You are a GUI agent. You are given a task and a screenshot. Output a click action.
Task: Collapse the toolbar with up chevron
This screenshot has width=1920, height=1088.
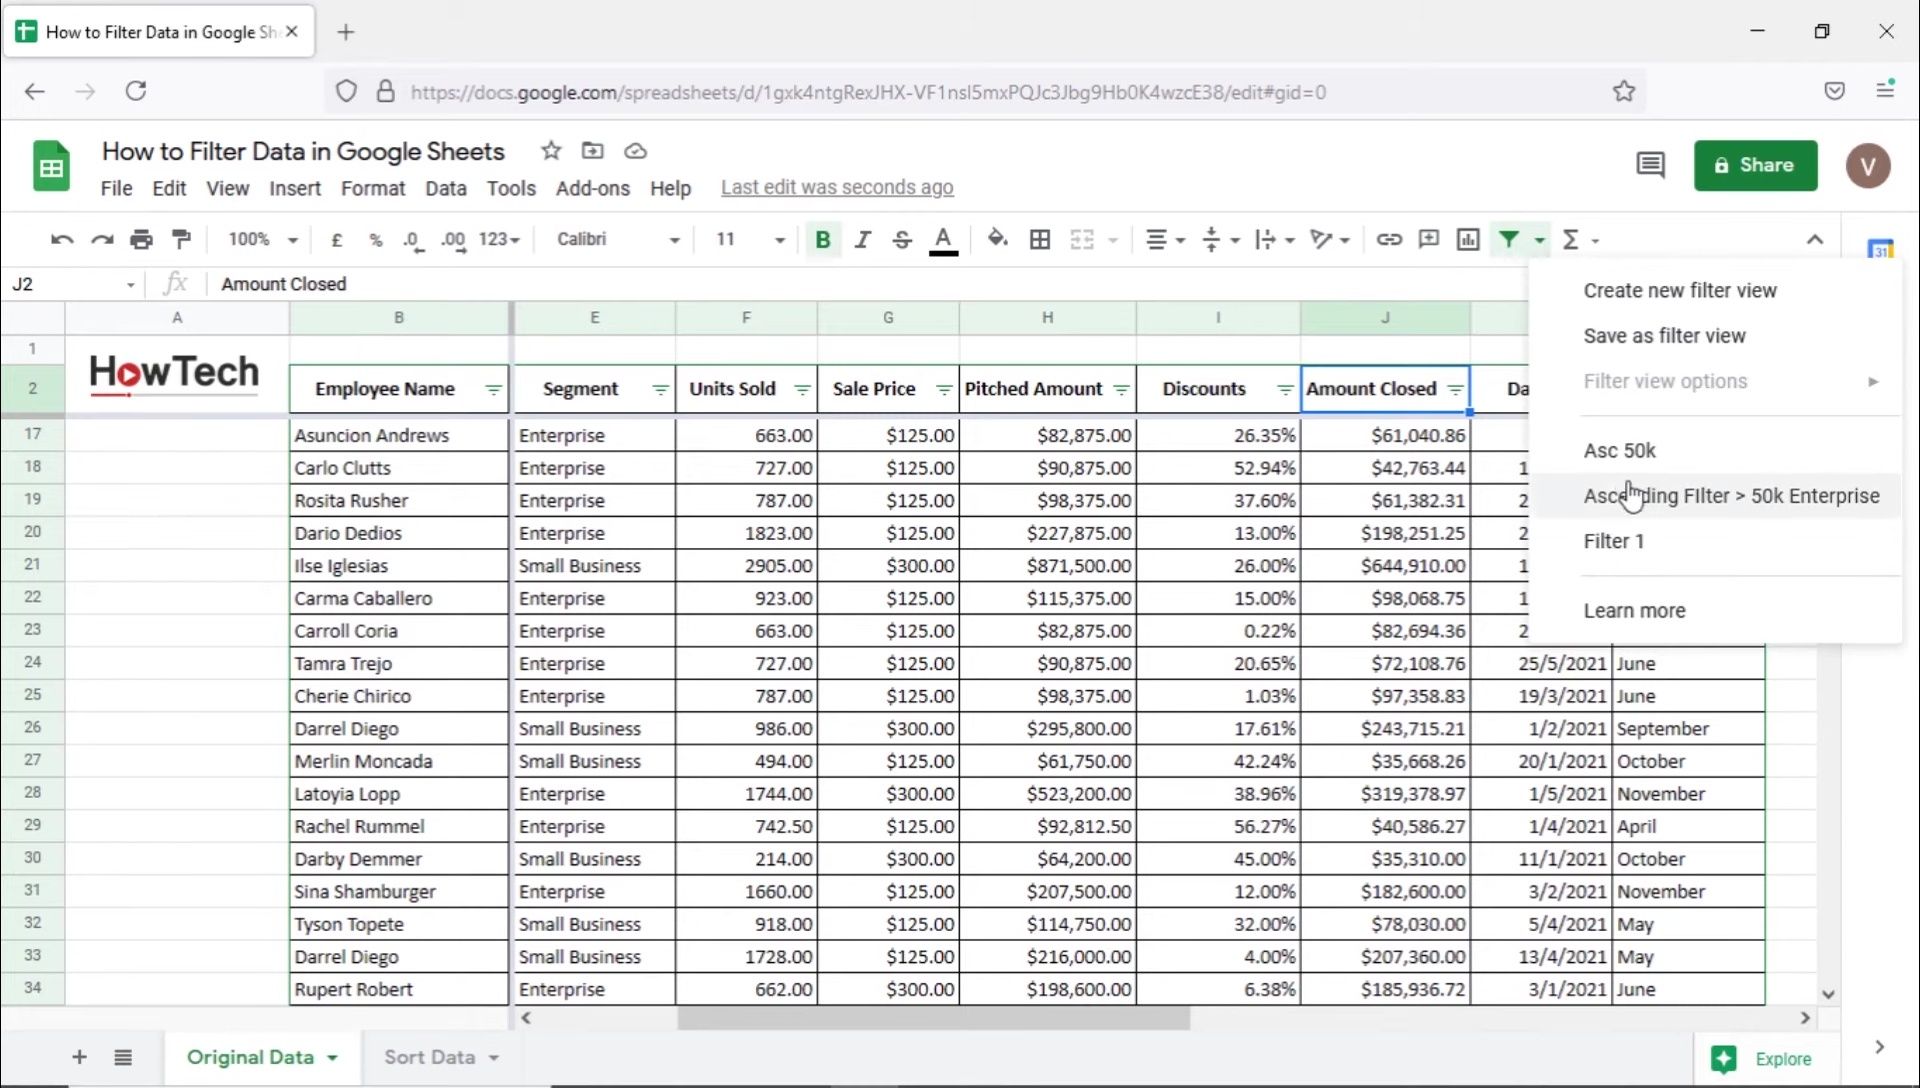[1815, 240]
